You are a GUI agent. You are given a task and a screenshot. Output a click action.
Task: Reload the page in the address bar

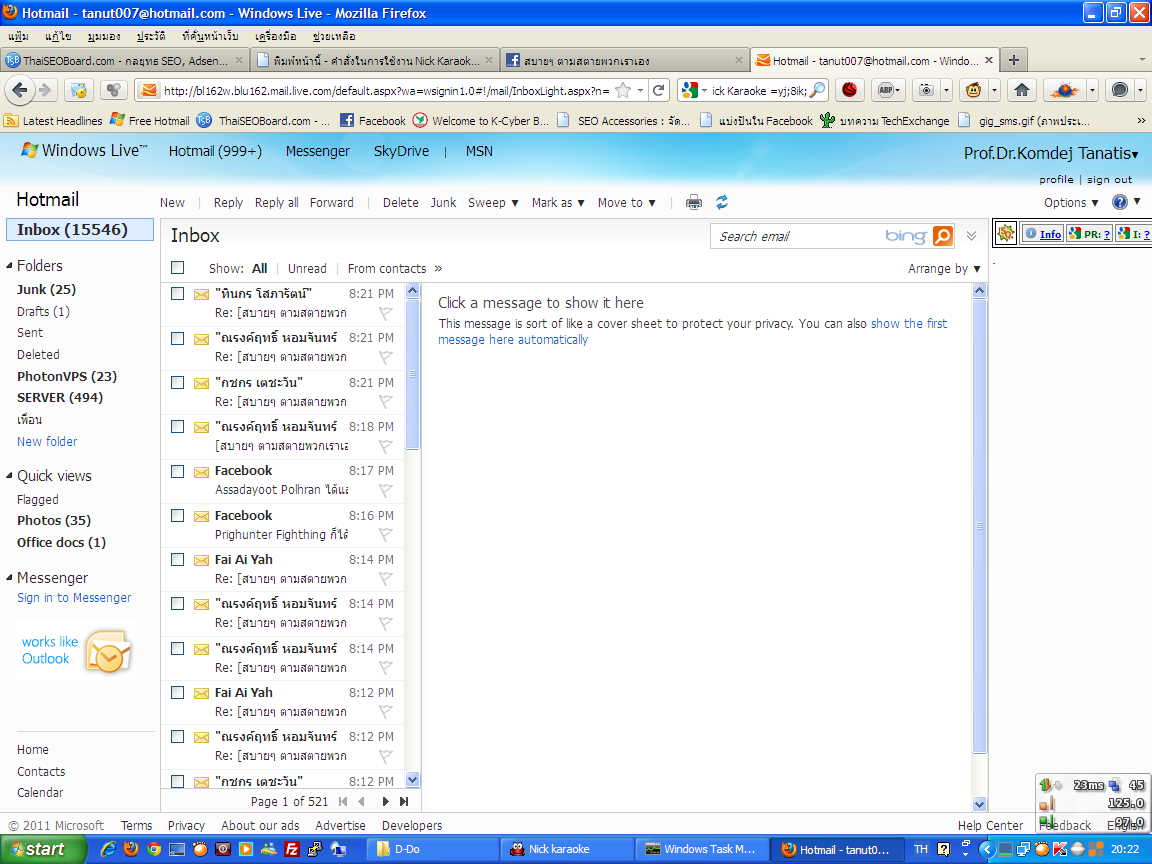659,90
